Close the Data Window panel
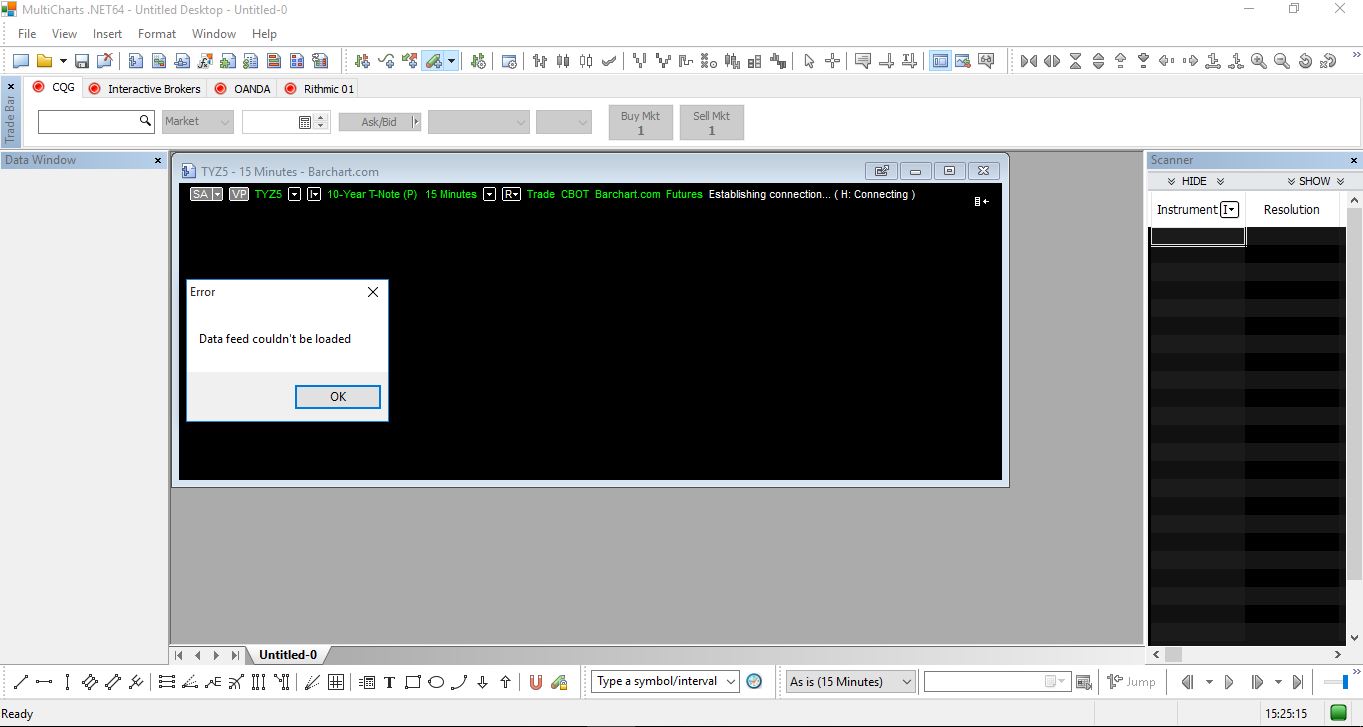 [158, 160]
